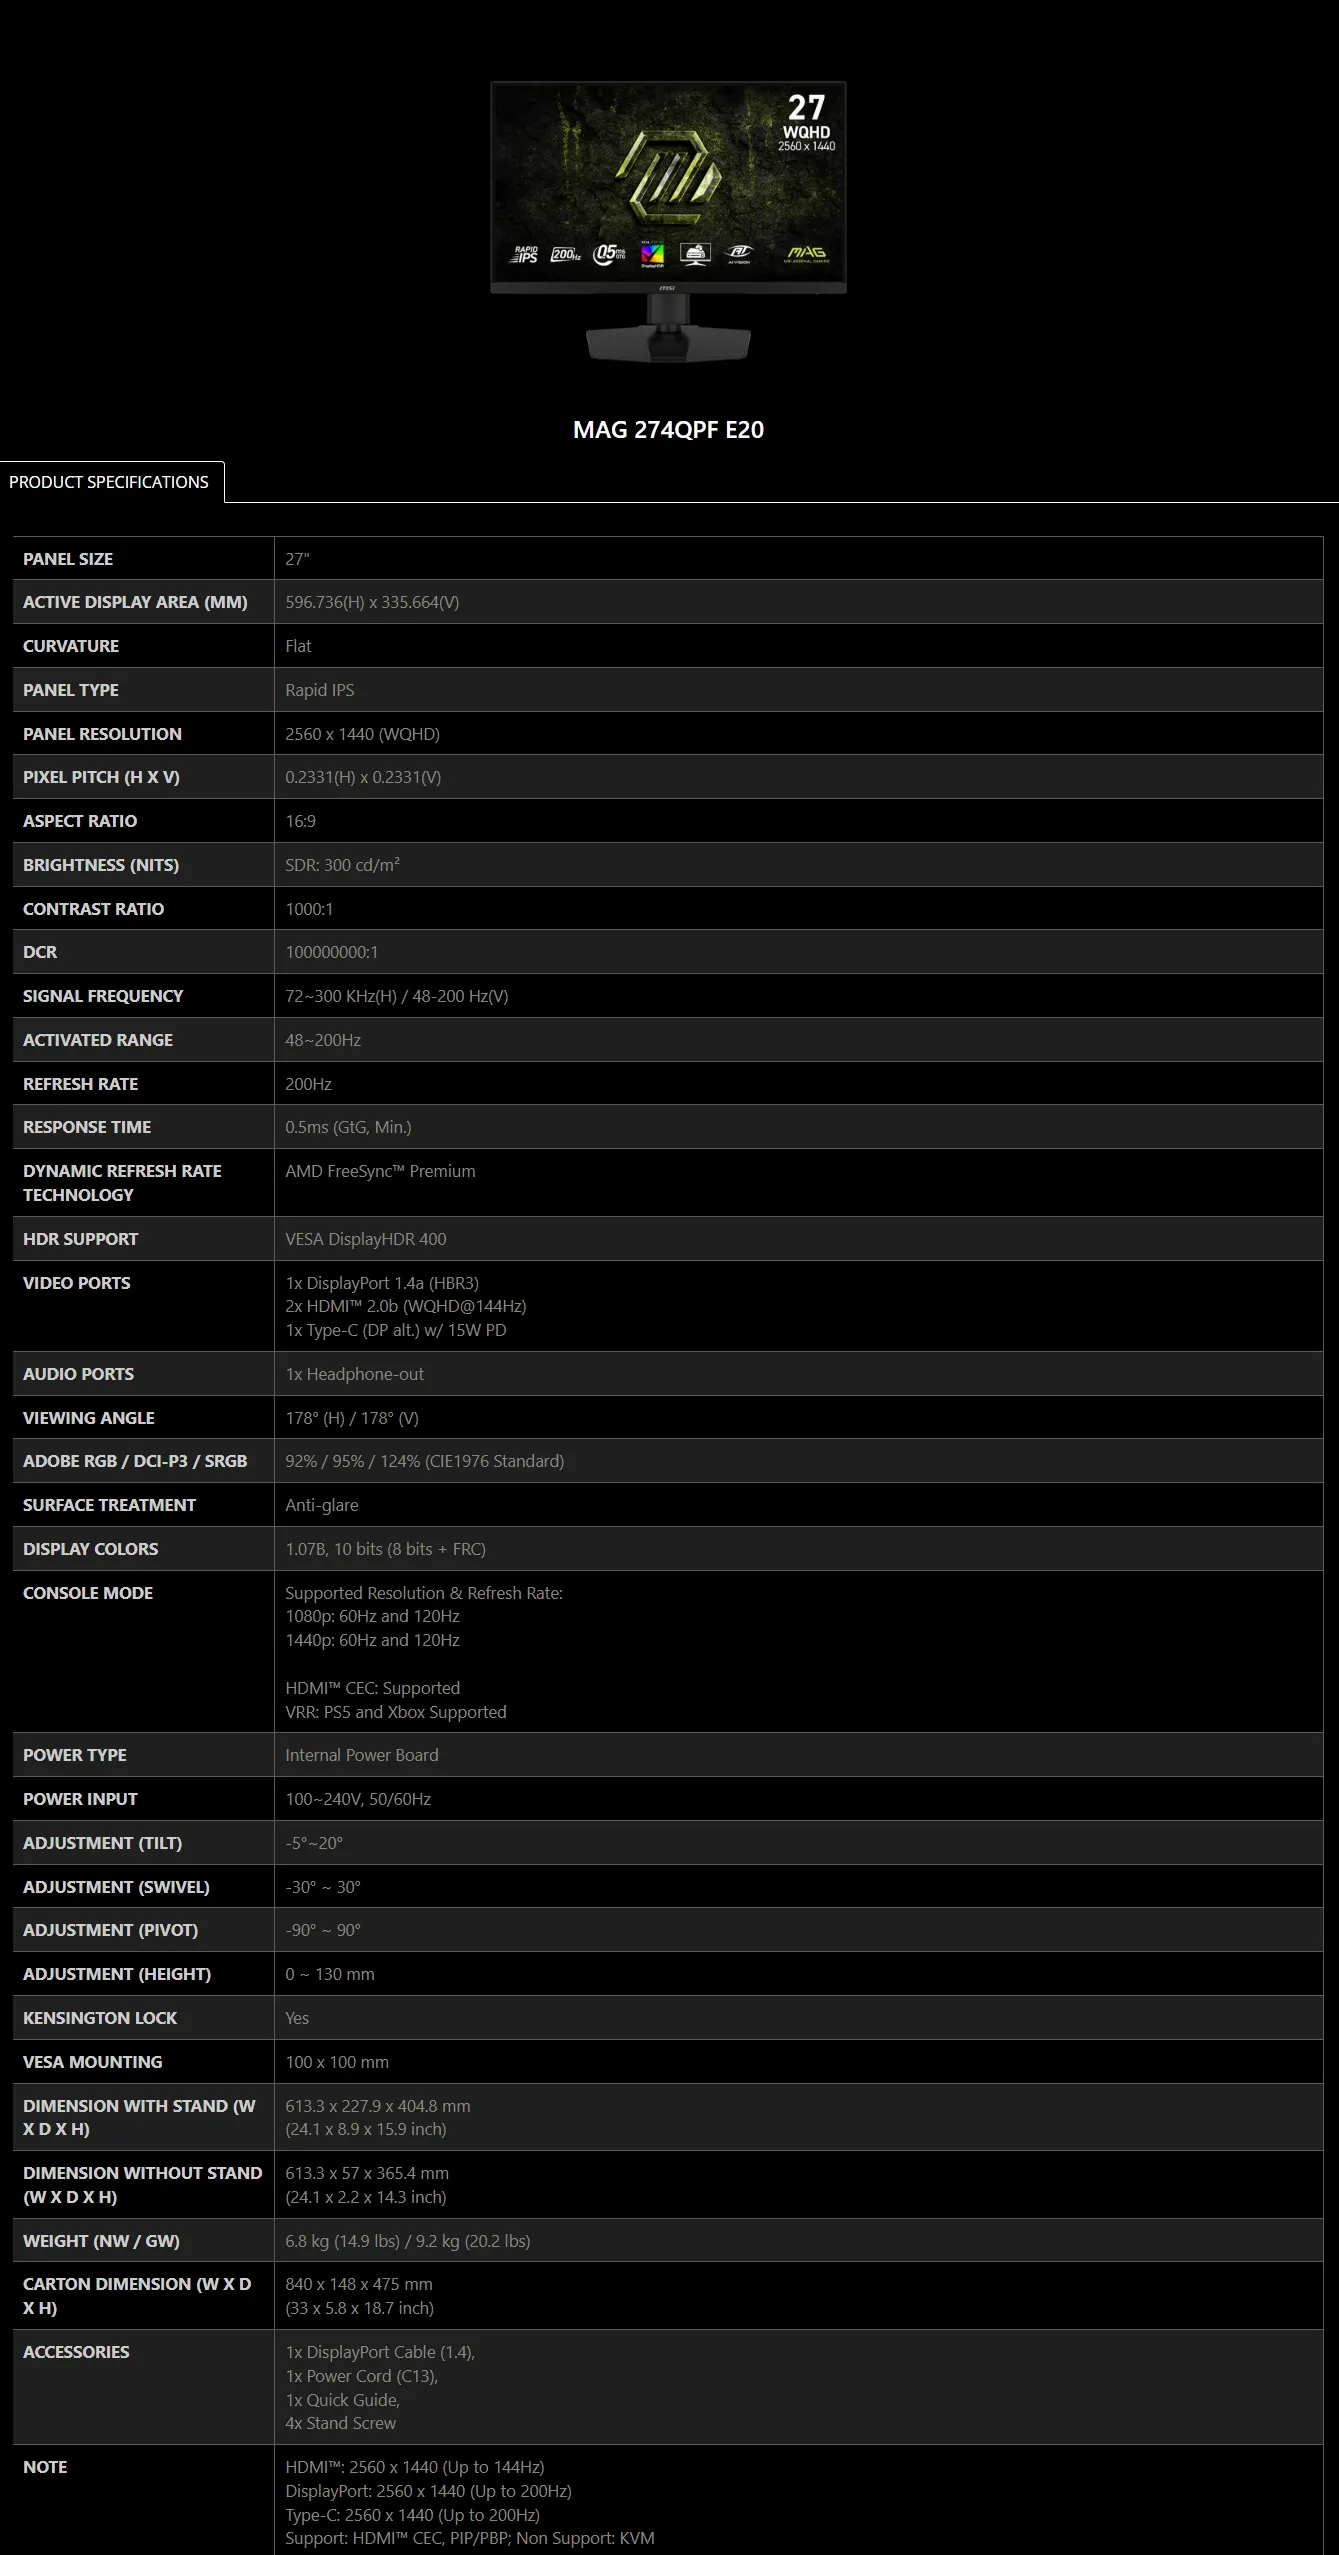Click the 0.5ms GtG response badge
The height and width of the screenshot is (2555, 1339).
tap(609, 255)
